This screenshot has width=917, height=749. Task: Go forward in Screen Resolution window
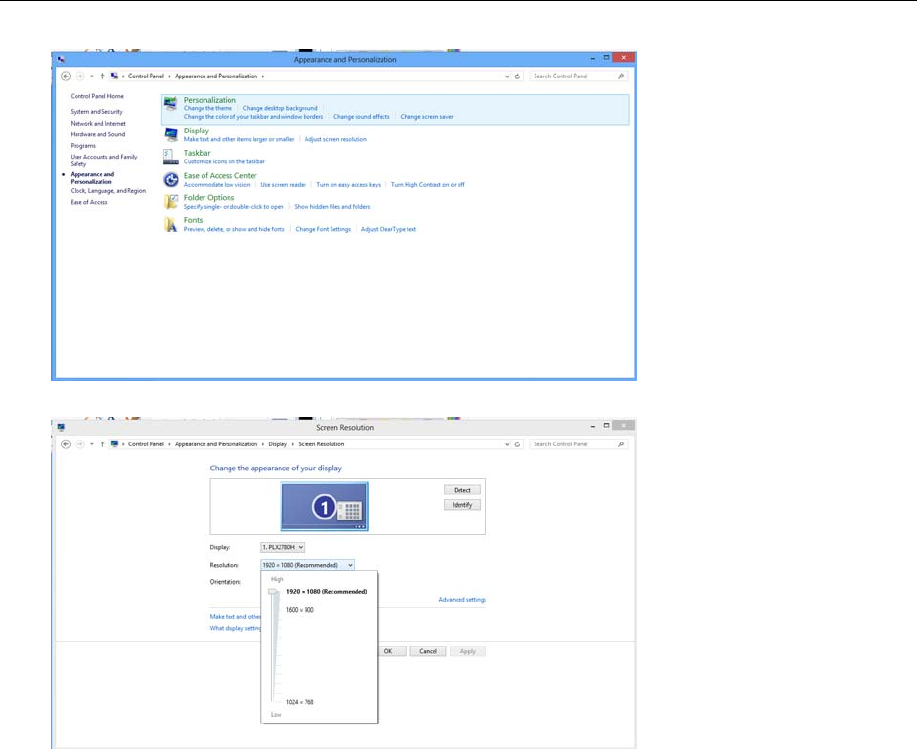coord(80,444)
